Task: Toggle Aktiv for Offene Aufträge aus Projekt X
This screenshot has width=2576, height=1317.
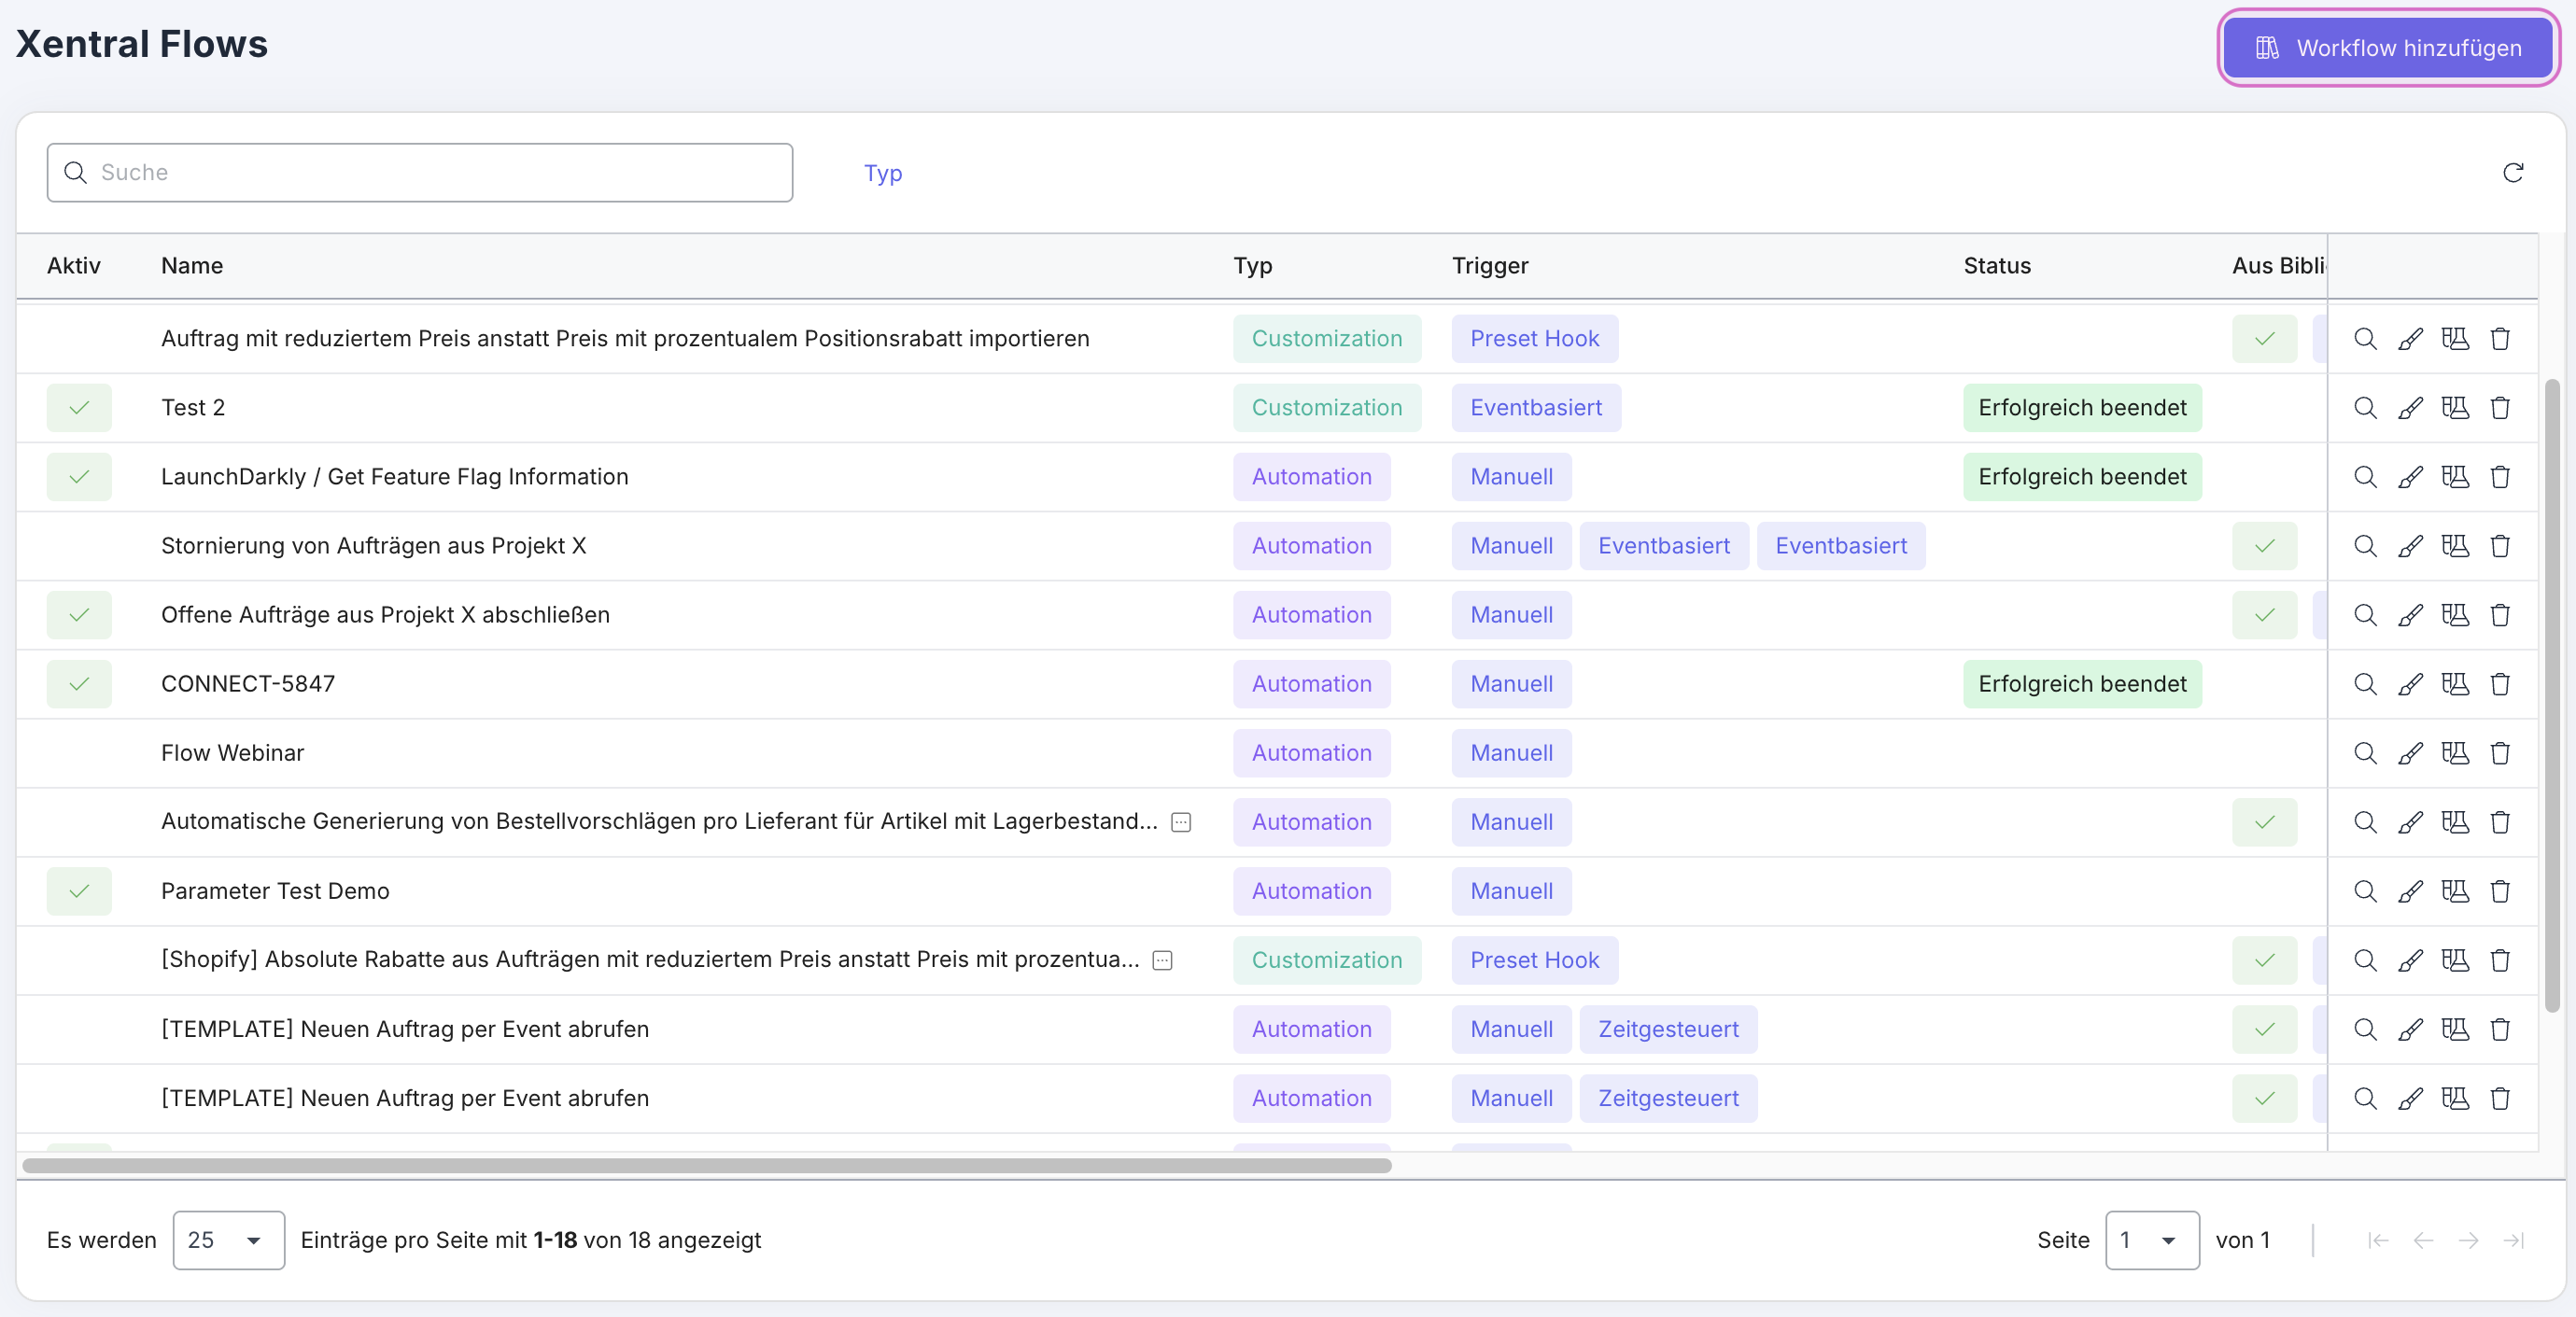Action: [x=79, y=615]
